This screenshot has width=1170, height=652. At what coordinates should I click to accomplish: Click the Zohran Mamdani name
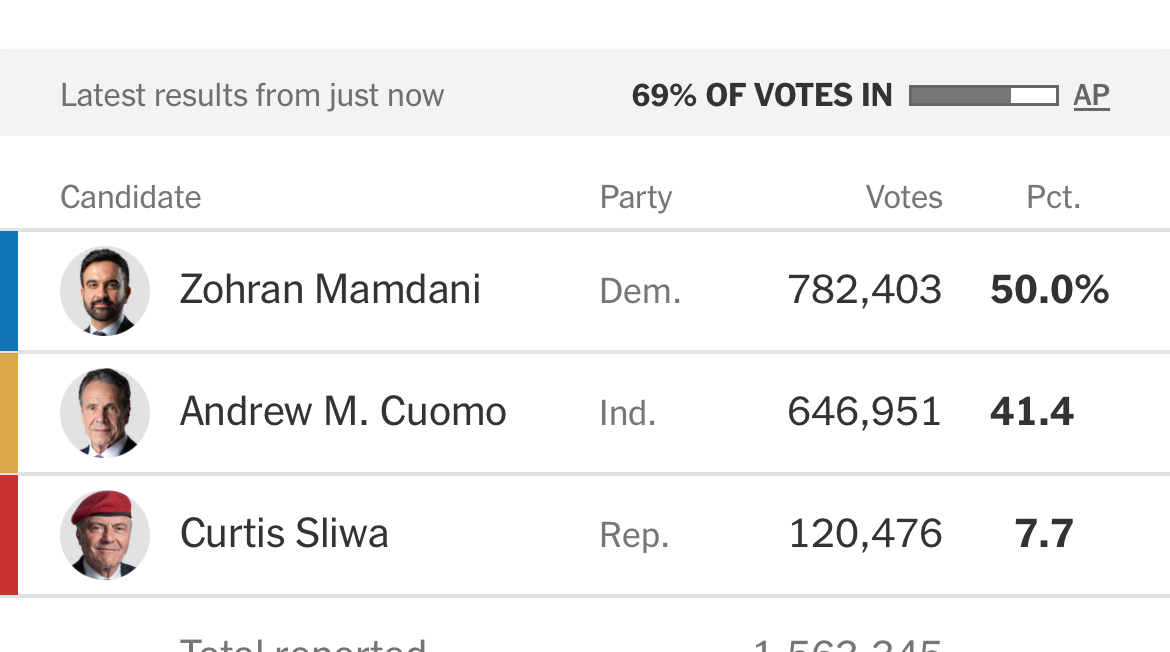(330, 290)
